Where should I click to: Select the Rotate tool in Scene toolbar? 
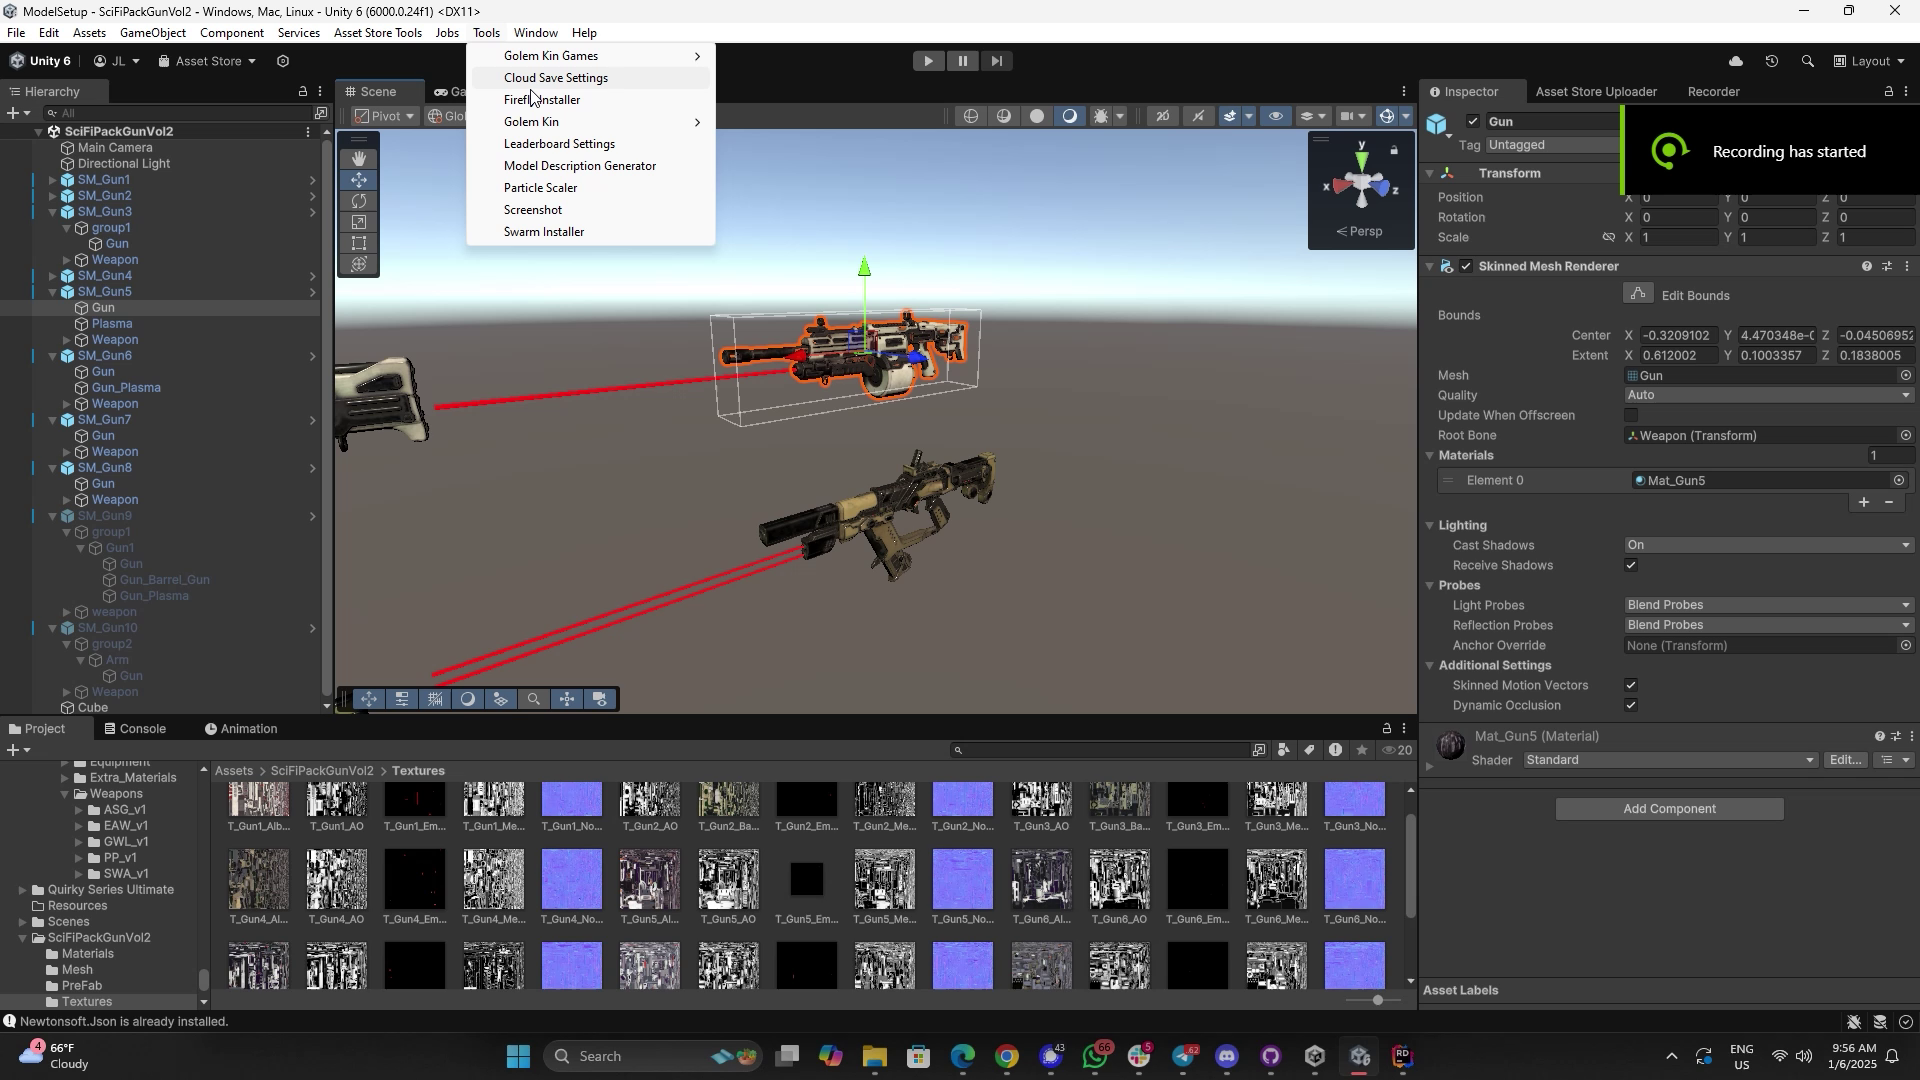pyautogui.click(x=359, y=201)
